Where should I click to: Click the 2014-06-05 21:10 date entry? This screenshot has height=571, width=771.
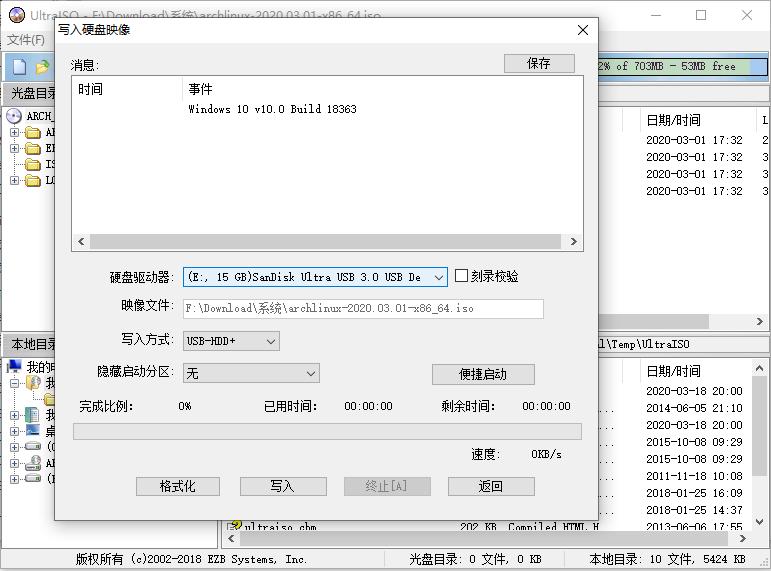[694, 408]
